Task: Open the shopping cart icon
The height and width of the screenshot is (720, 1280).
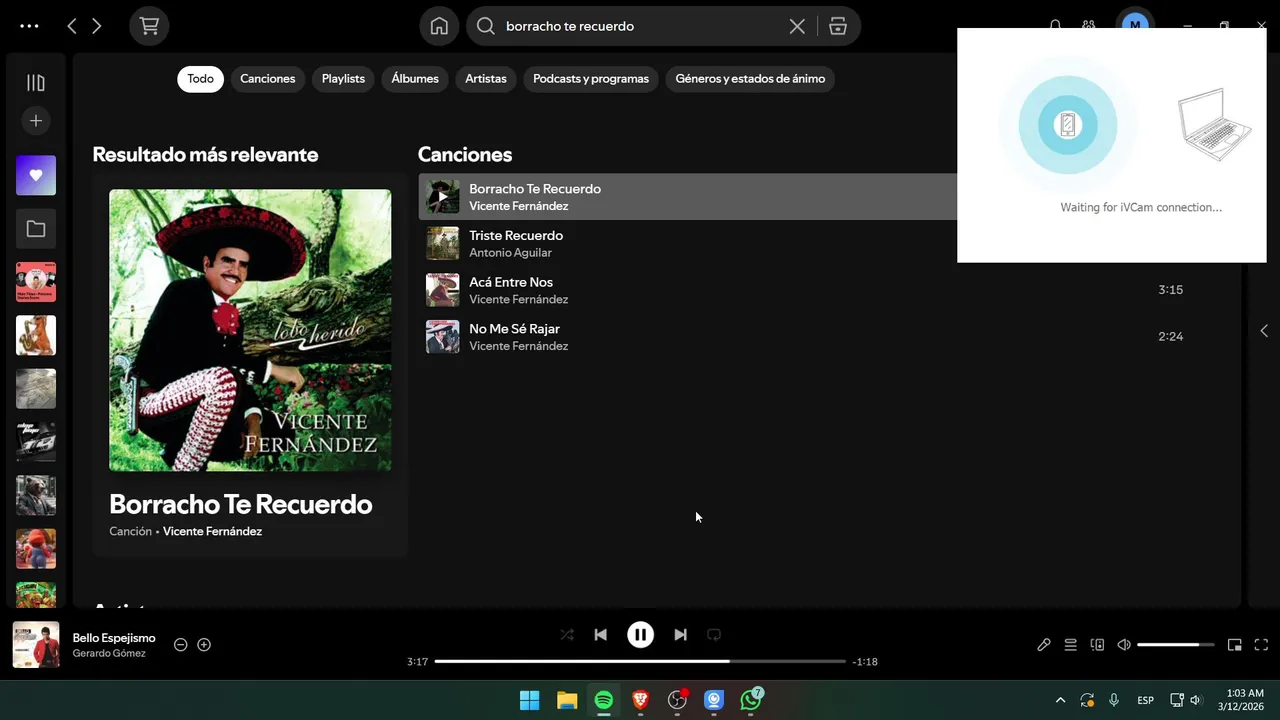Action: [x=149, y=27]
